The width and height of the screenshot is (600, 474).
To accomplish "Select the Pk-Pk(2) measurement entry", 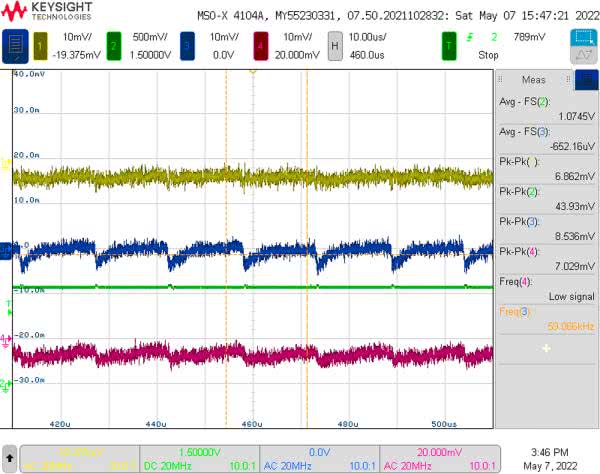I will tap(546, 198).
